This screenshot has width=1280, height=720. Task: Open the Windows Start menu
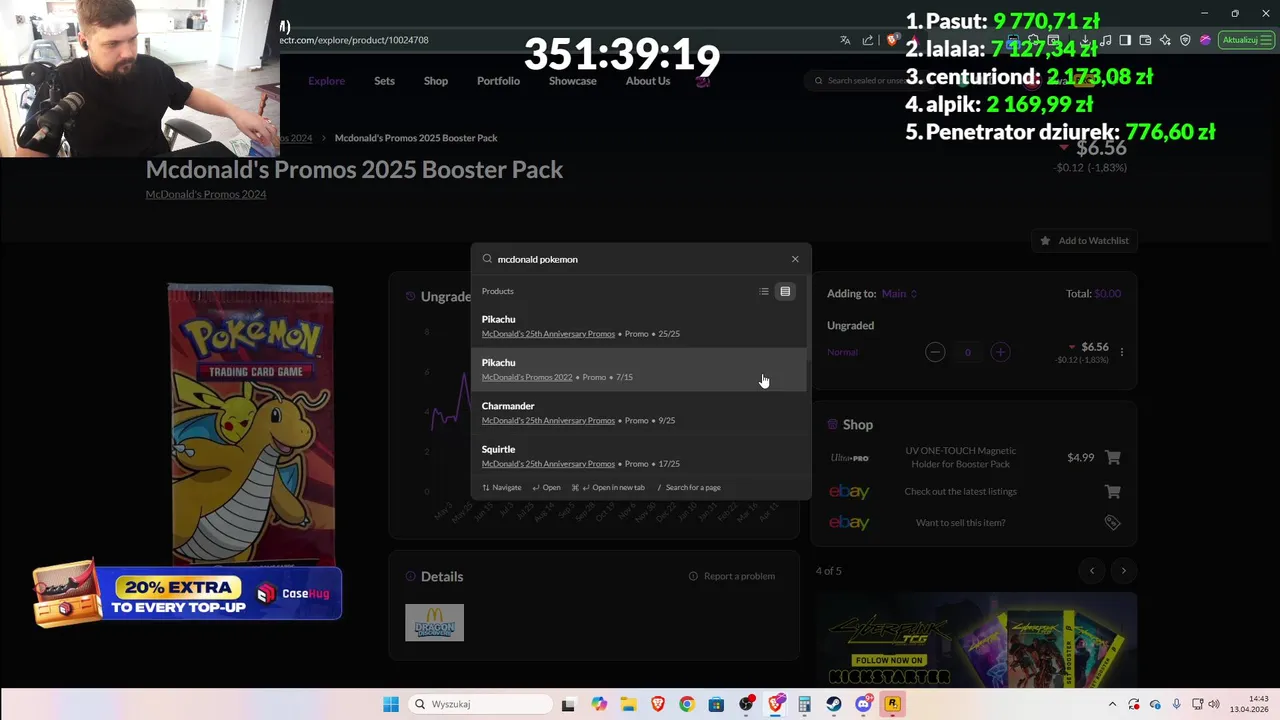click(391, 704)
